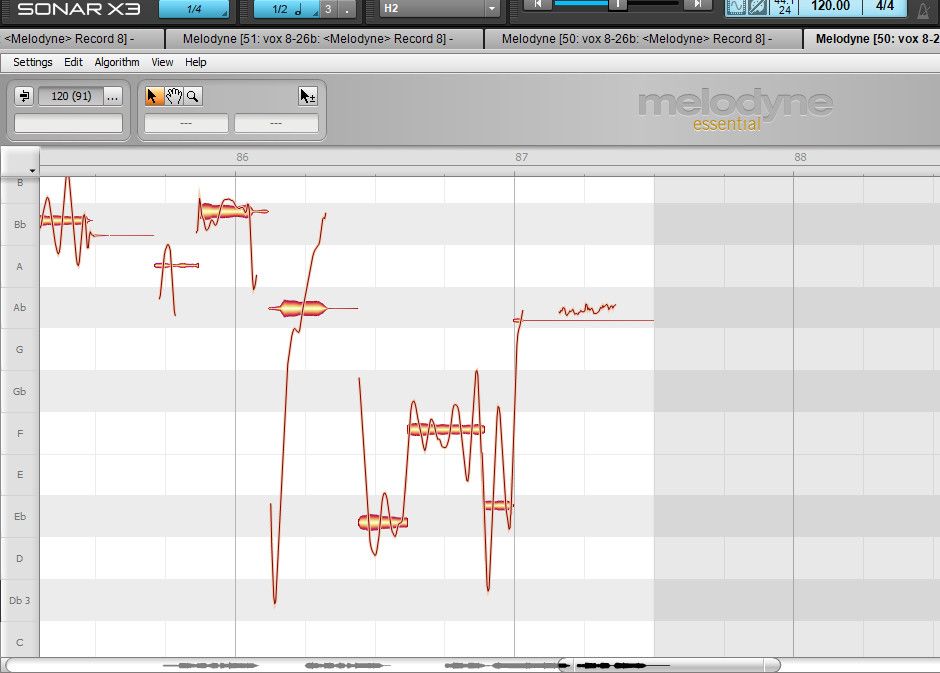The image size is (940, 673).
Task: Toggle the triplet 3 button
Action: [x=327, y=9]
